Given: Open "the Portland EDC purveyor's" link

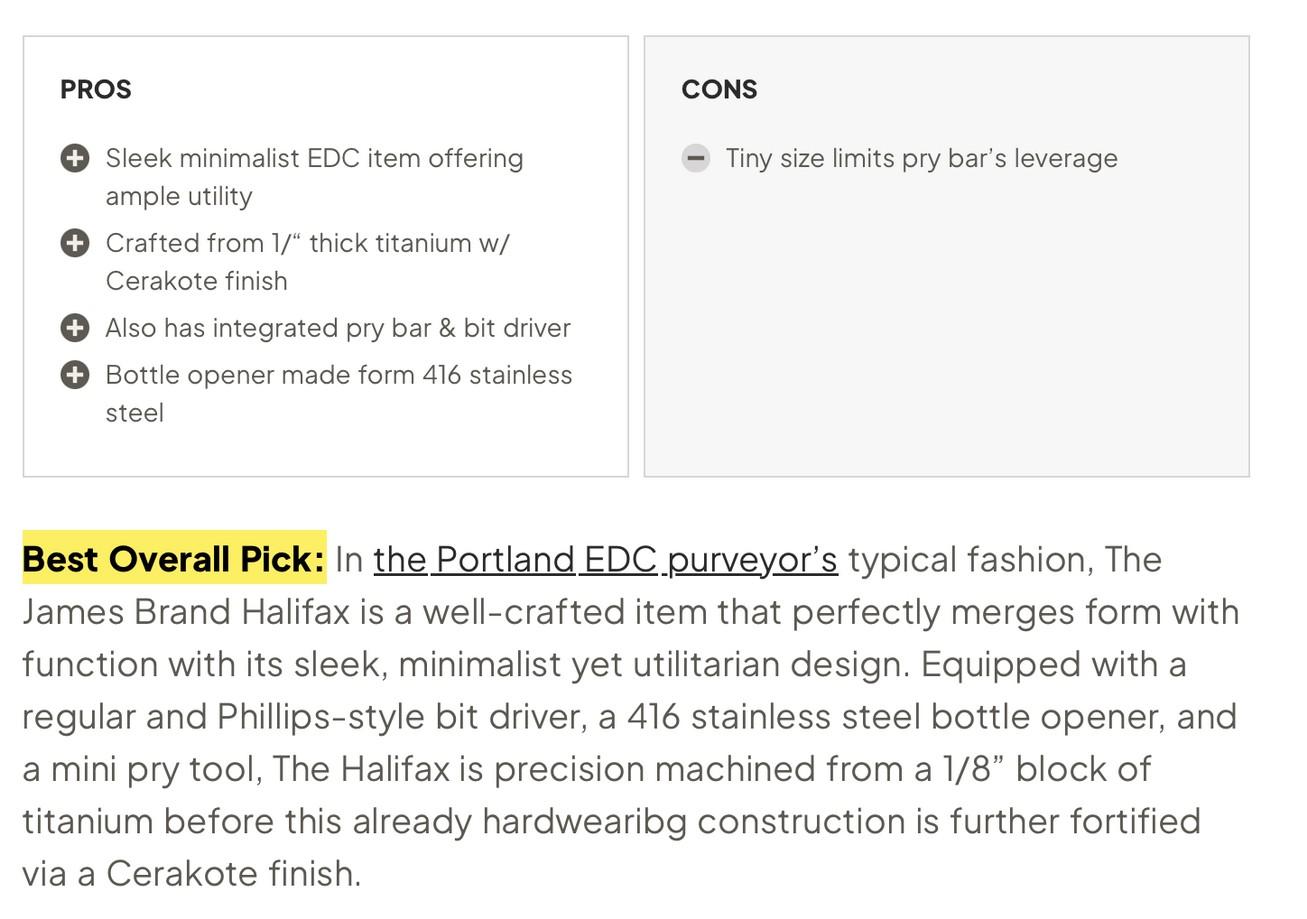Looking at the screenshot, I should (x=605, y=560).
